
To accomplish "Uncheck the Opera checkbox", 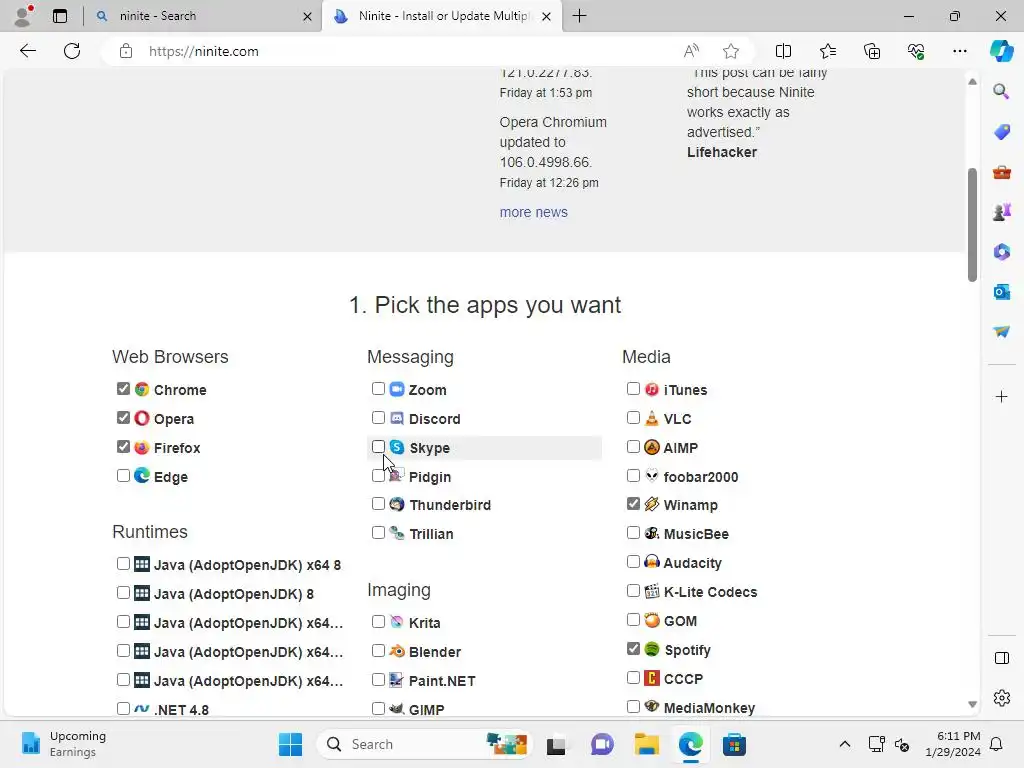I will (123, 417).
